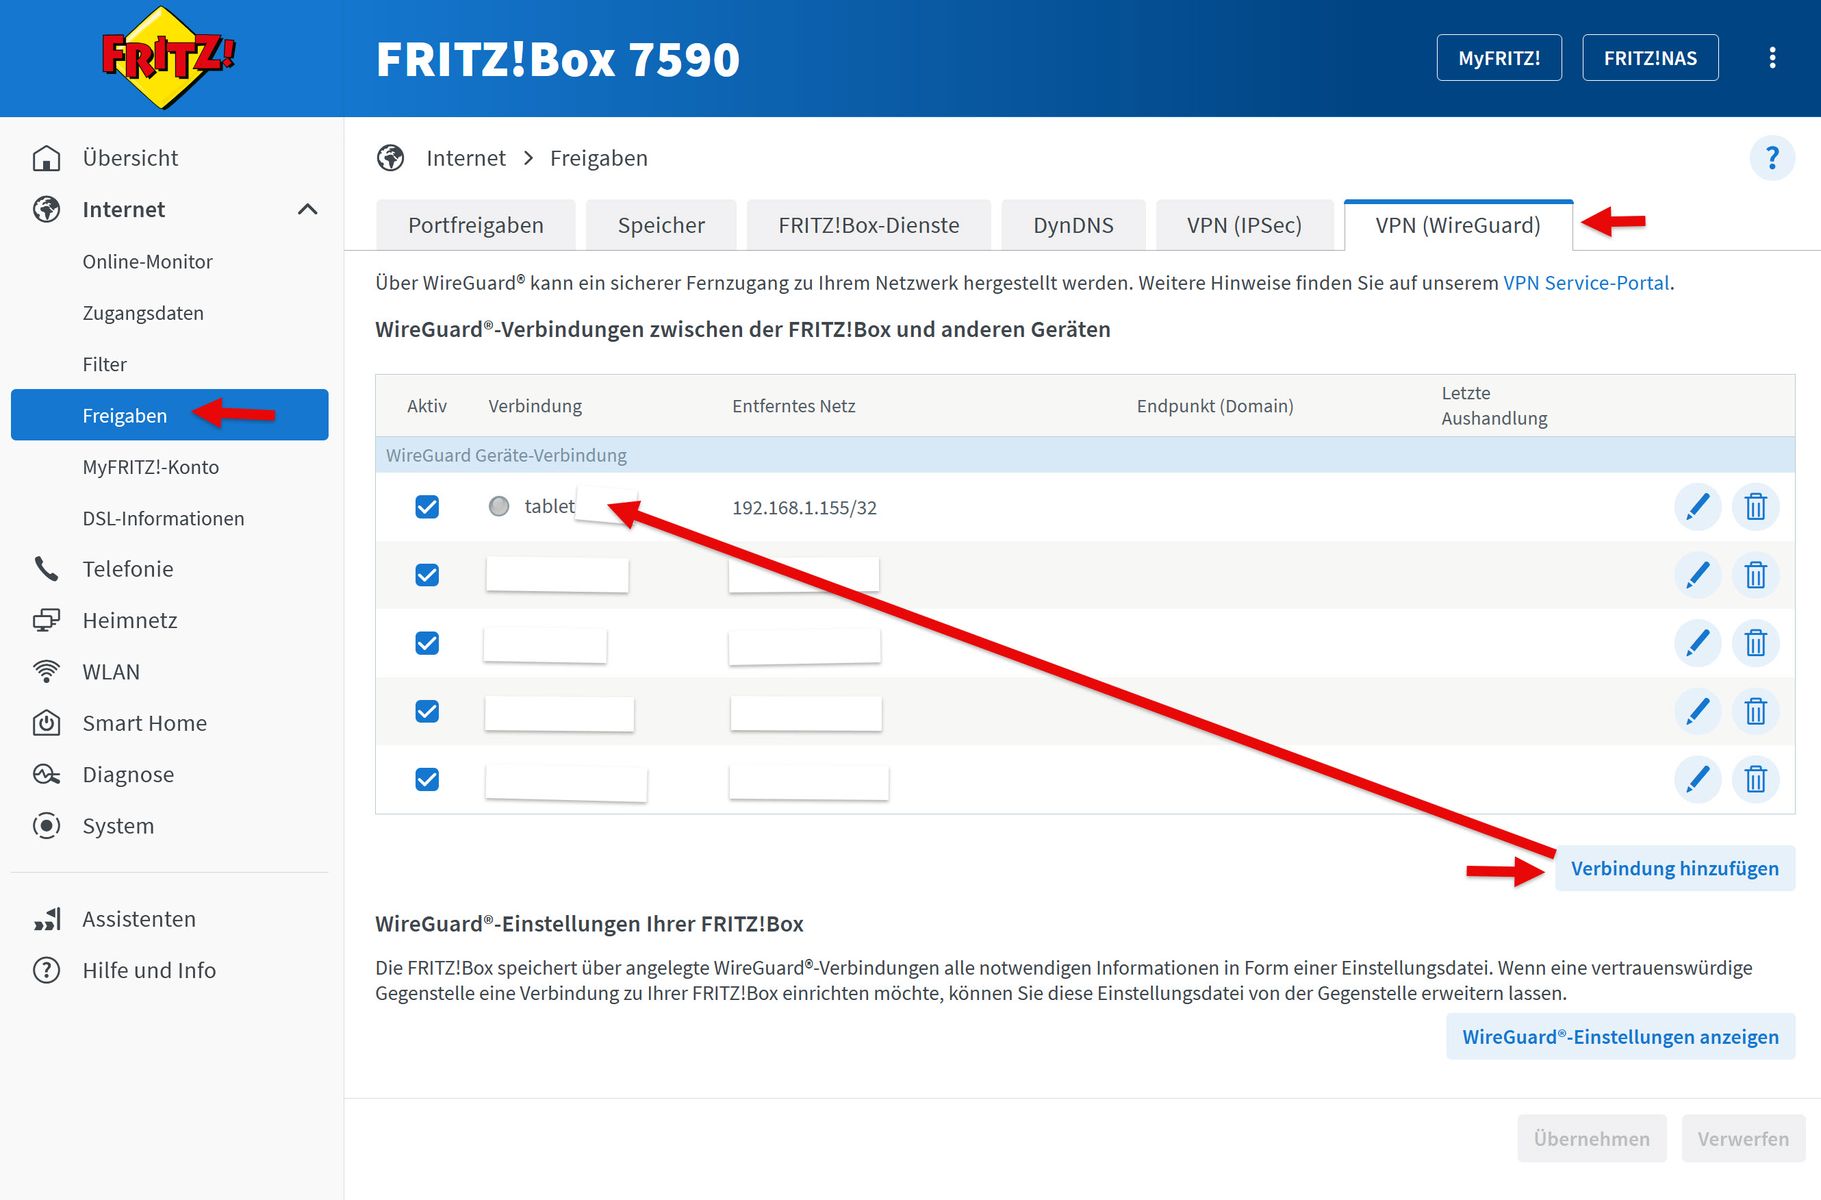This screenshot has height=1200, width=1821.
Task: Toggle the Aktiv checkbox in the last row
Action: point(427,779)
